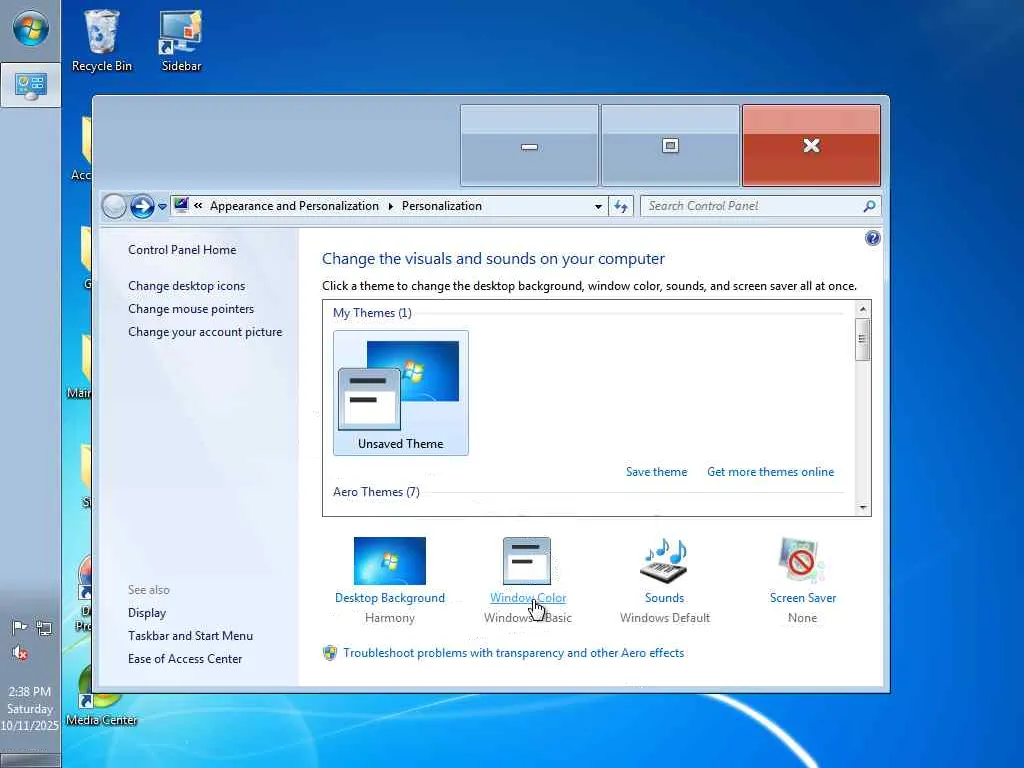Click Get more themes online
Viewport: 1024px width, 768px height.
point(771,472)
